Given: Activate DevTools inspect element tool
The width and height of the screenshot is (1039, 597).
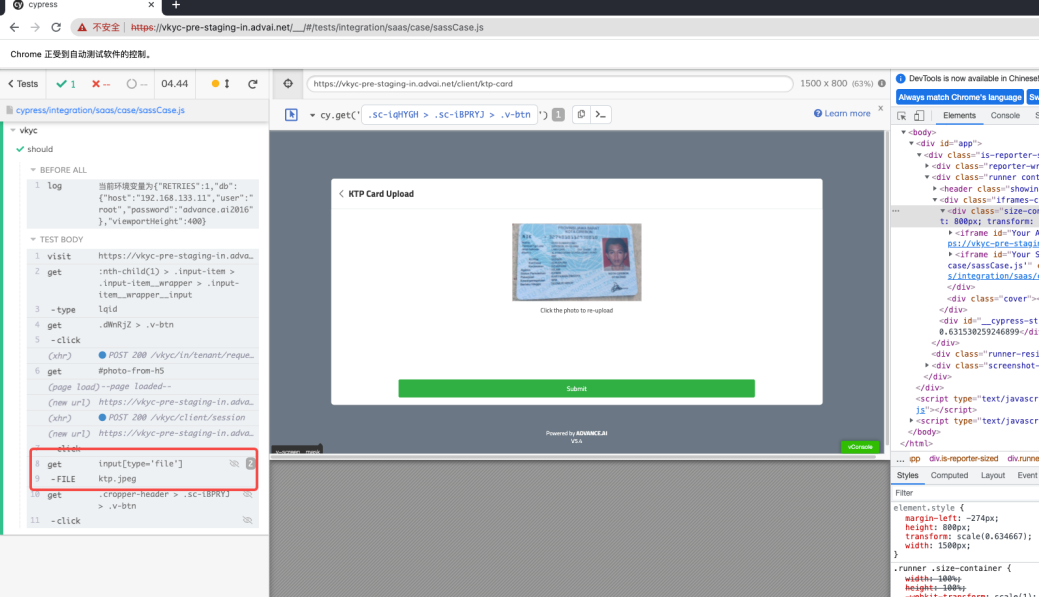Looking at the screenshot, I should (902, 116).
